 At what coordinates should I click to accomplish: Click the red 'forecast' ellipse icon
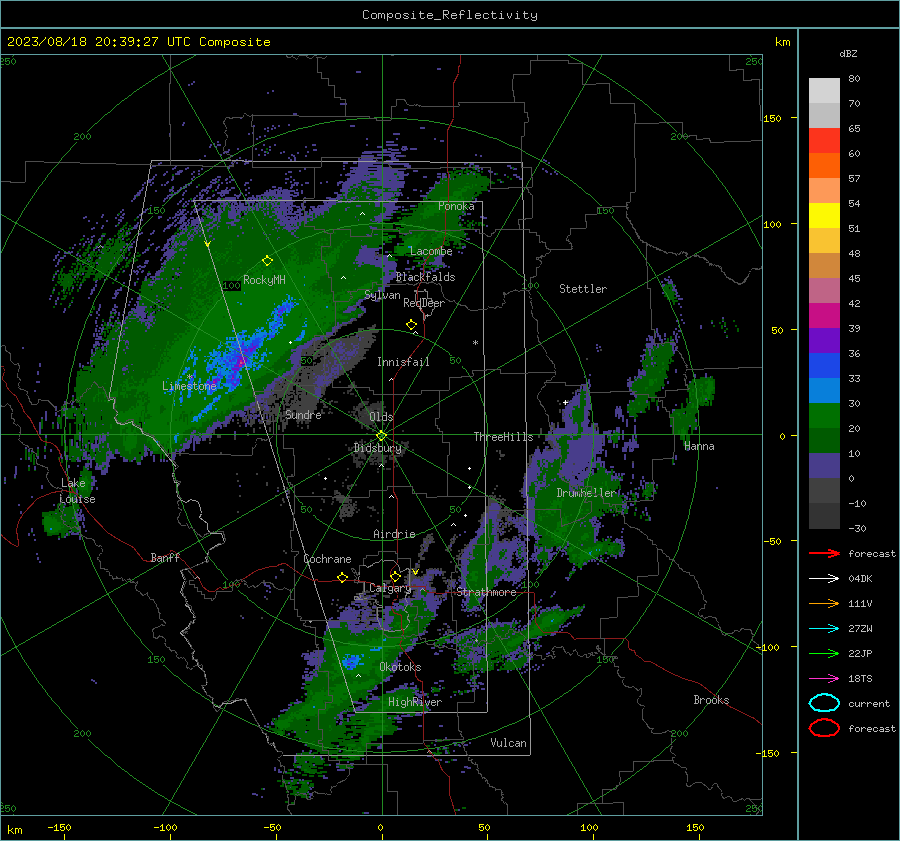[x=824, y=728]
